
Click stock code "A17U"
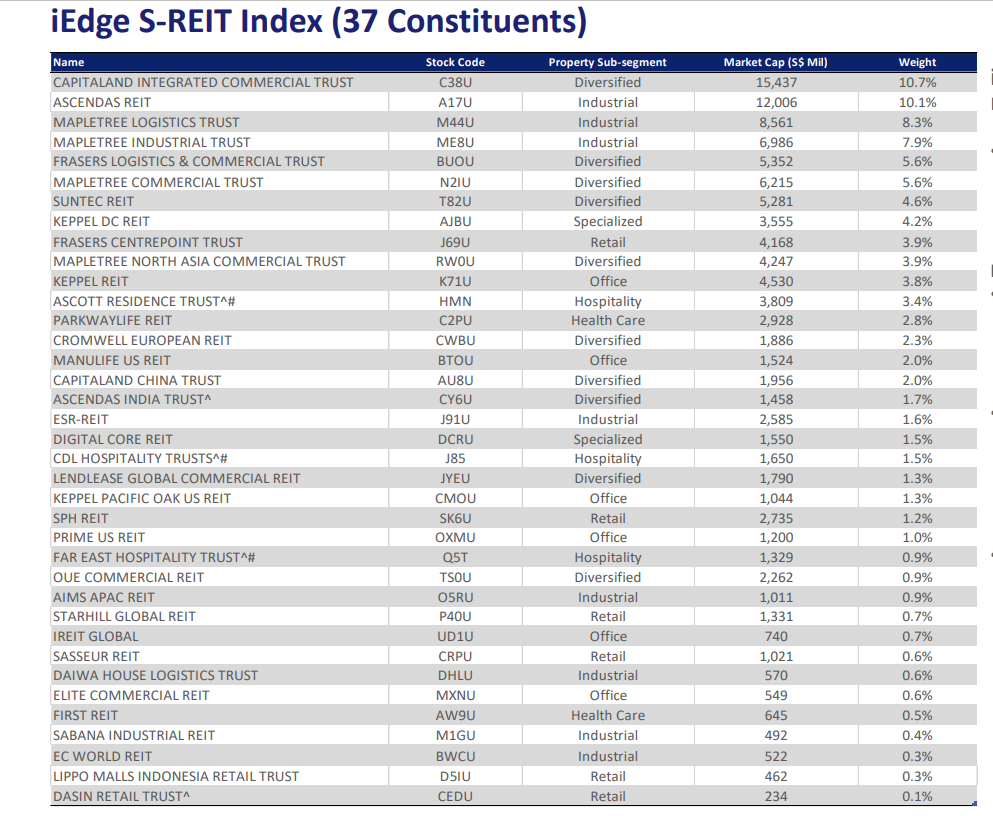455,103
